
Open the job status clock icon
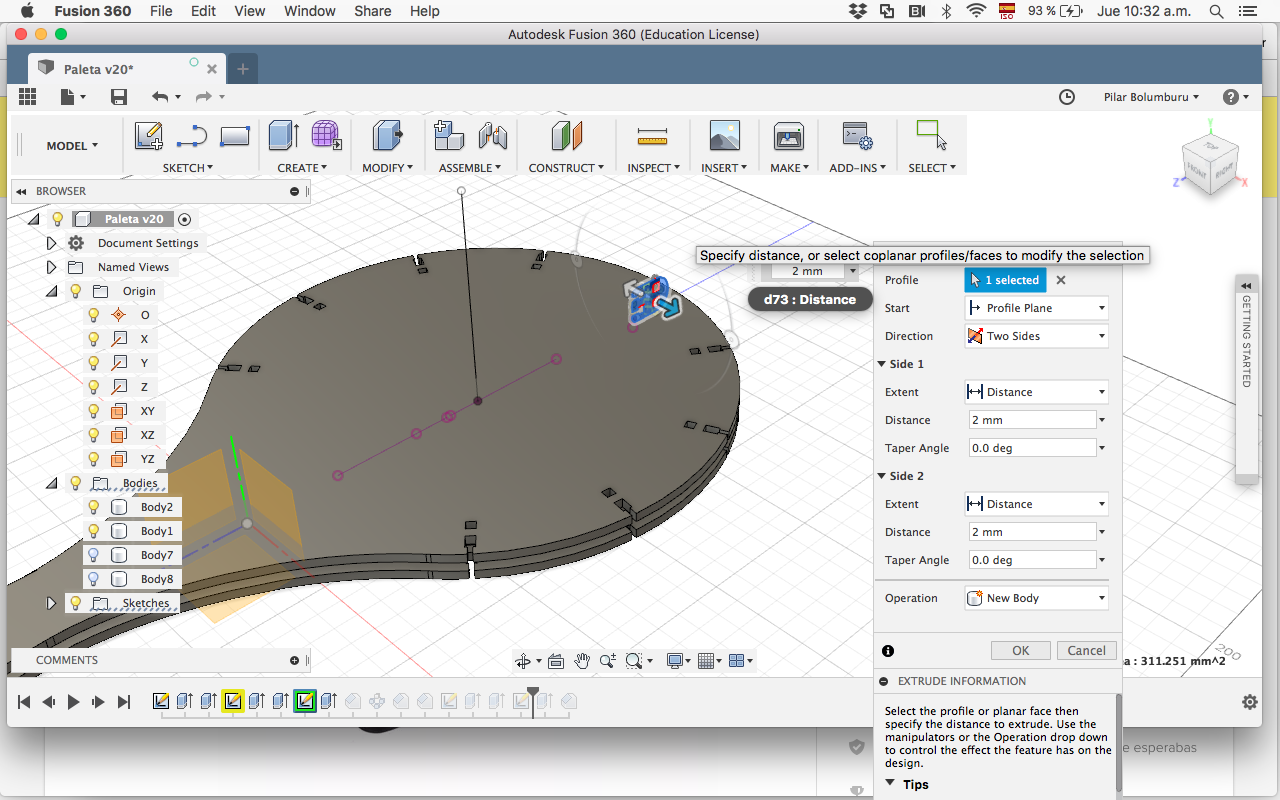pos(1067,97)
